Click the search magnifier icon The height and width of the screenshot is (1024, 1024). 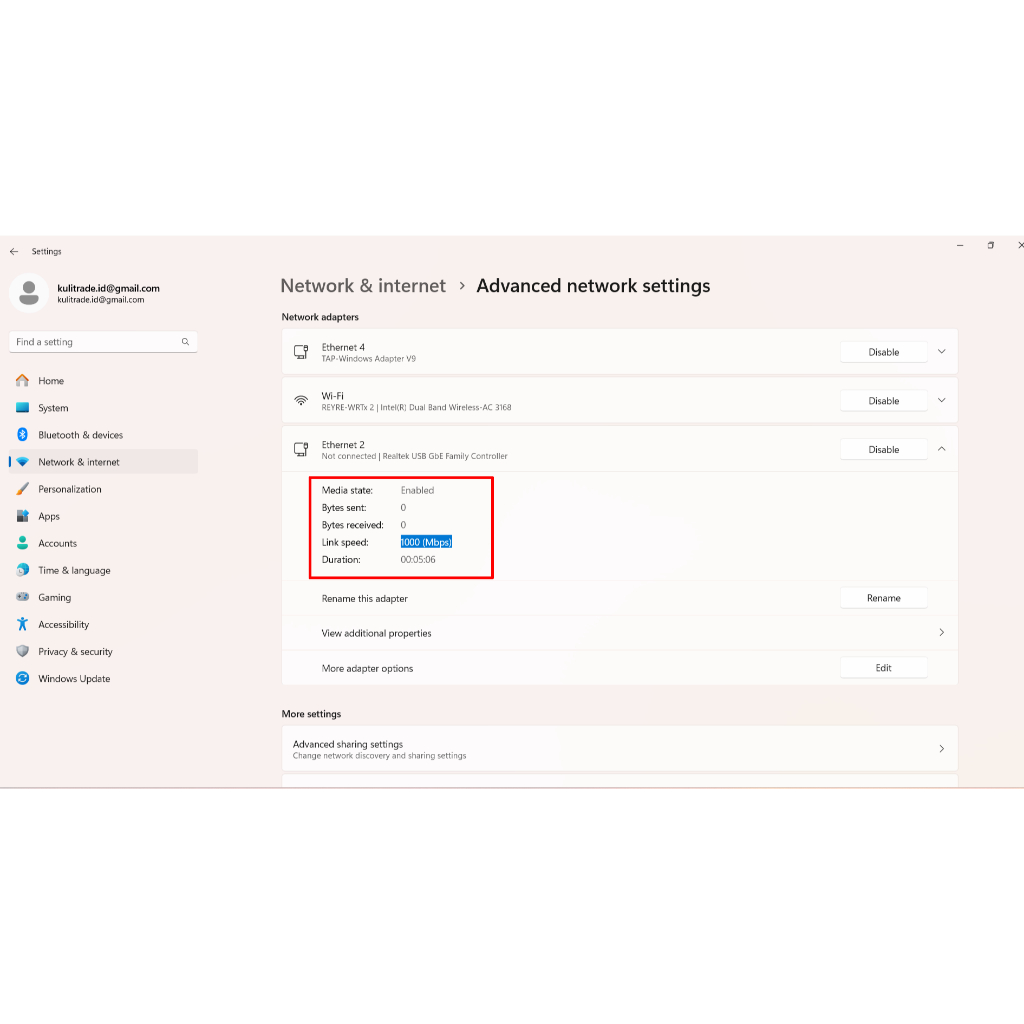[x=185, y=342]
